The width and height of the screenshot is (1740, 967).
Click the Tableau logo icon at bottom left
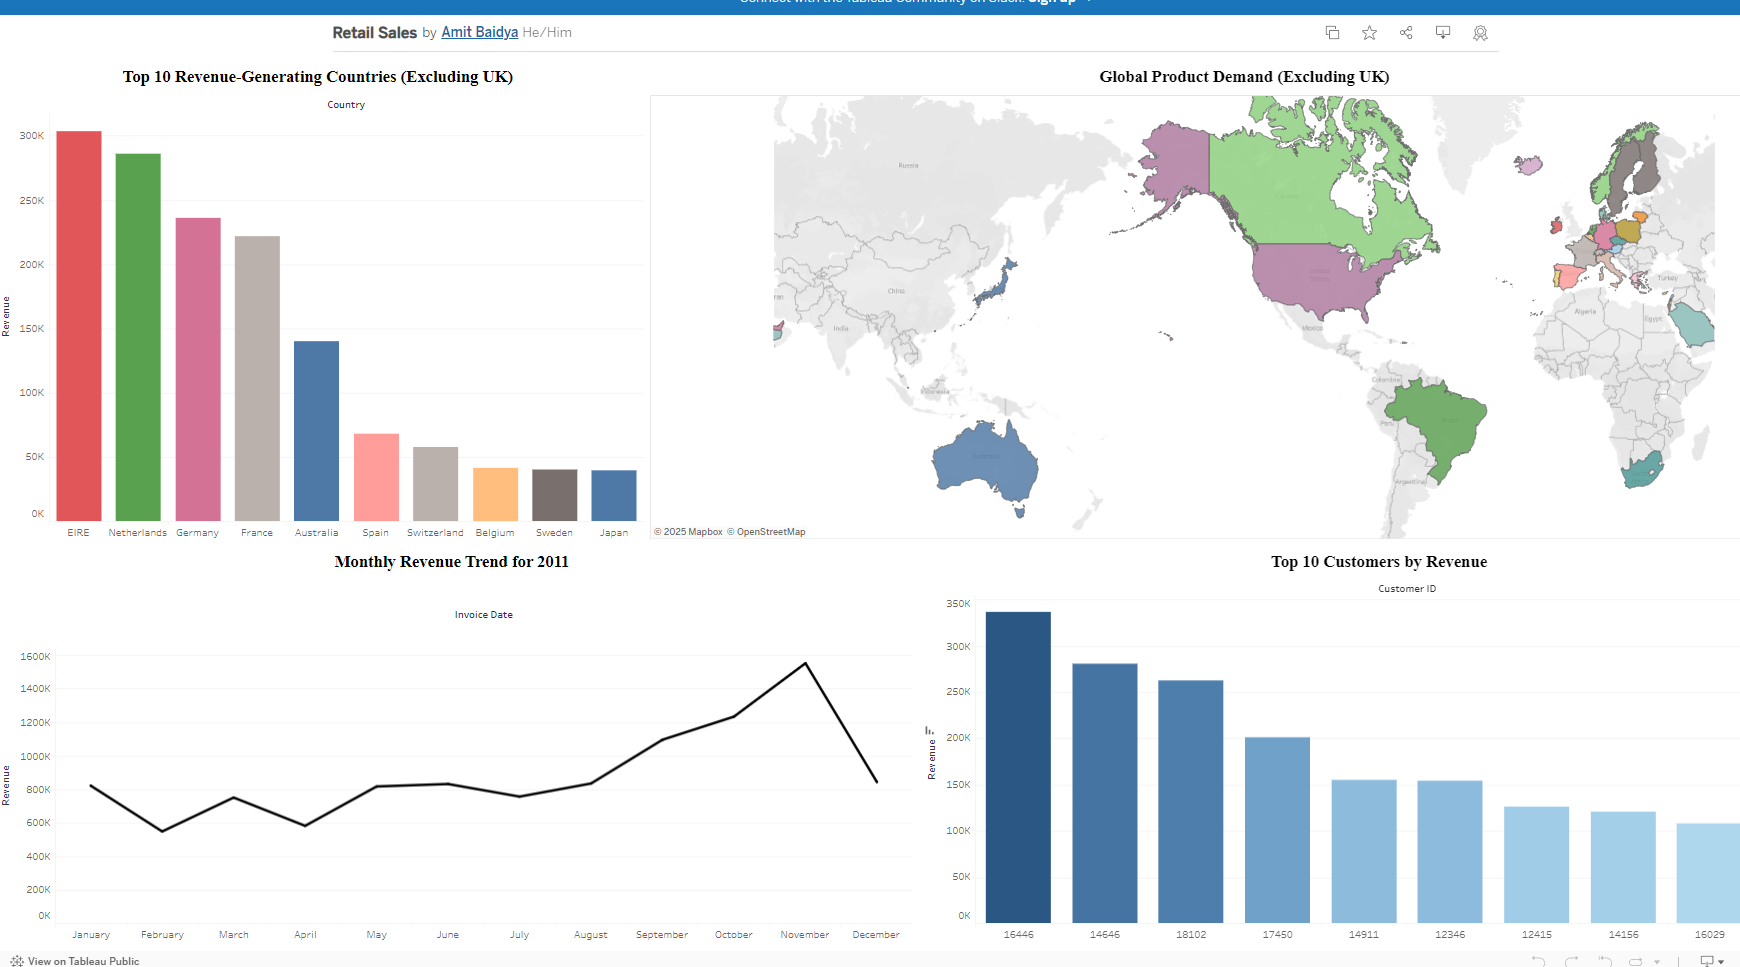click(x=17, y=961)
